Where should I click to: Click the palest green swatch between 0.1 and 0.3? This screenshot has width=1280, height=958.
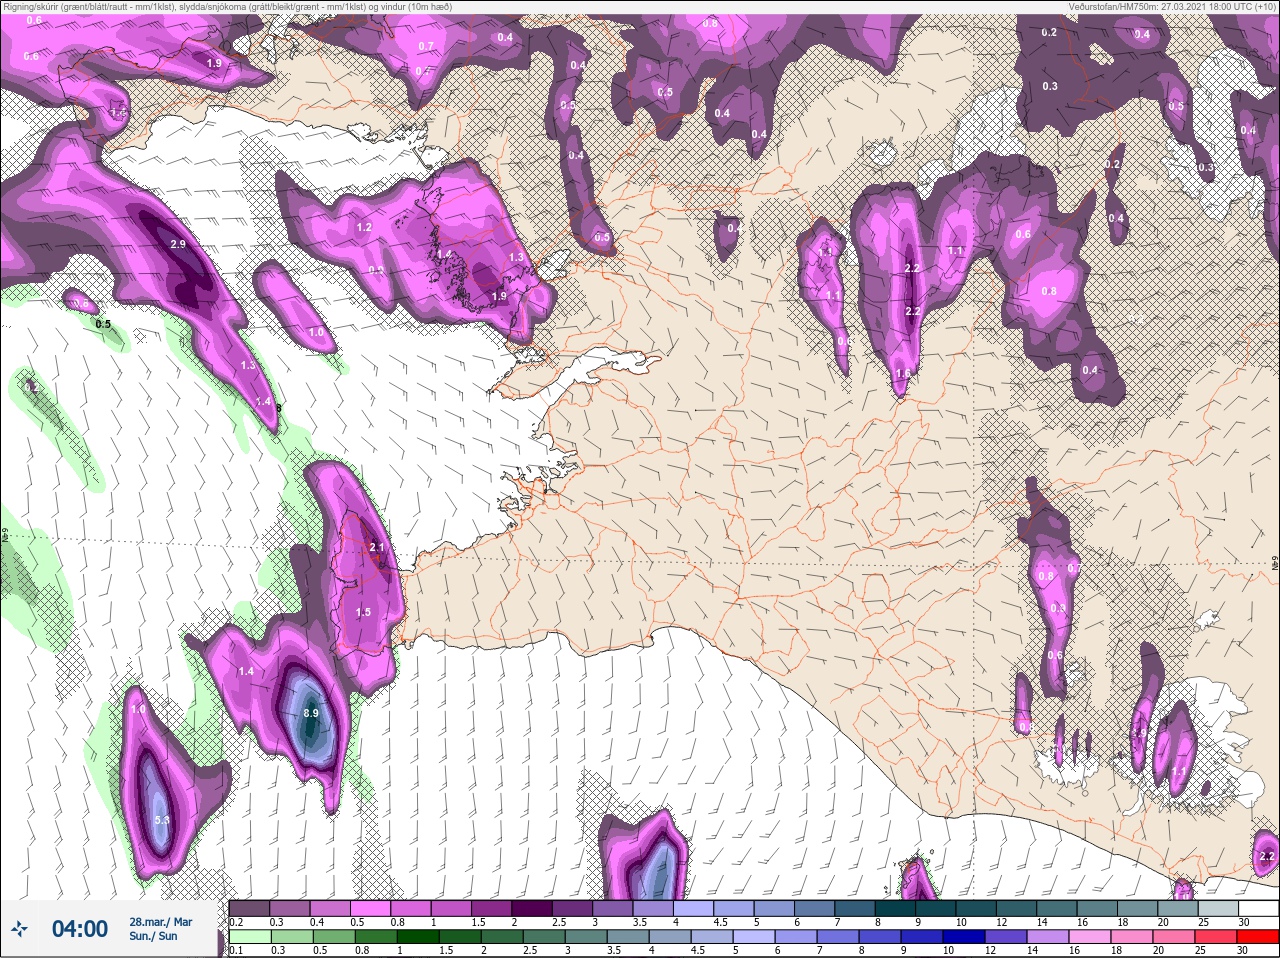pyautogui.click(x=249, y=937)
